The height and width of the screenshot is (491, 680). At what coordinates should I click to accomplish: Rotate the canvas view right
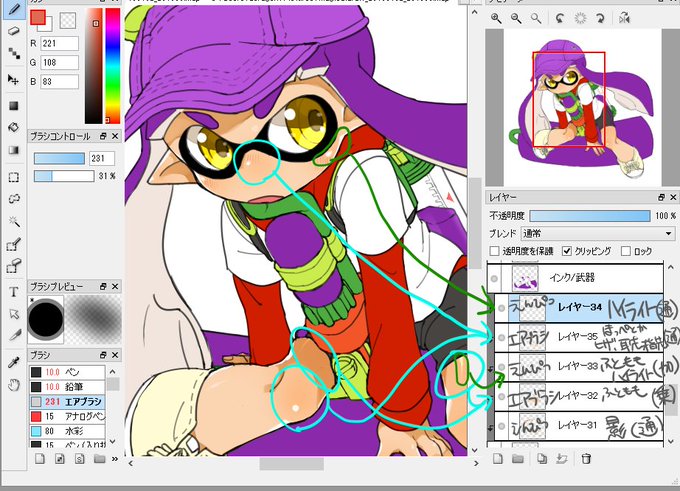pyautogui.click(x=600, y=18)
